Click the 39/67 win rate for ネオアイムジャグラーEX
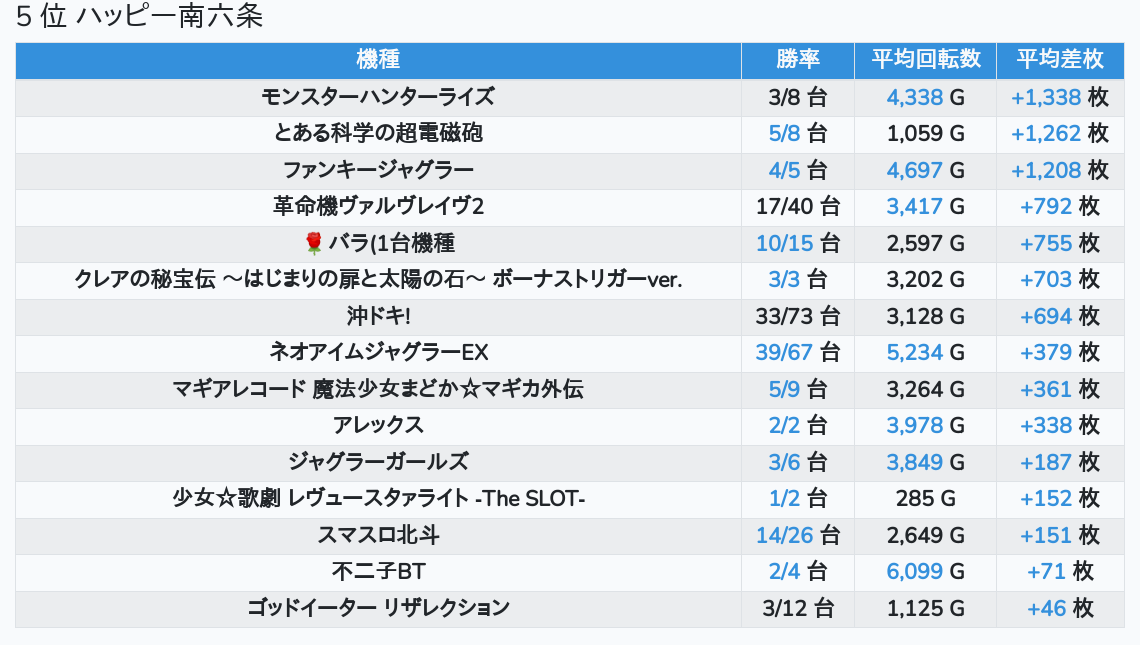The height and width of the screenshot is (645, 1140). point(785,353)
